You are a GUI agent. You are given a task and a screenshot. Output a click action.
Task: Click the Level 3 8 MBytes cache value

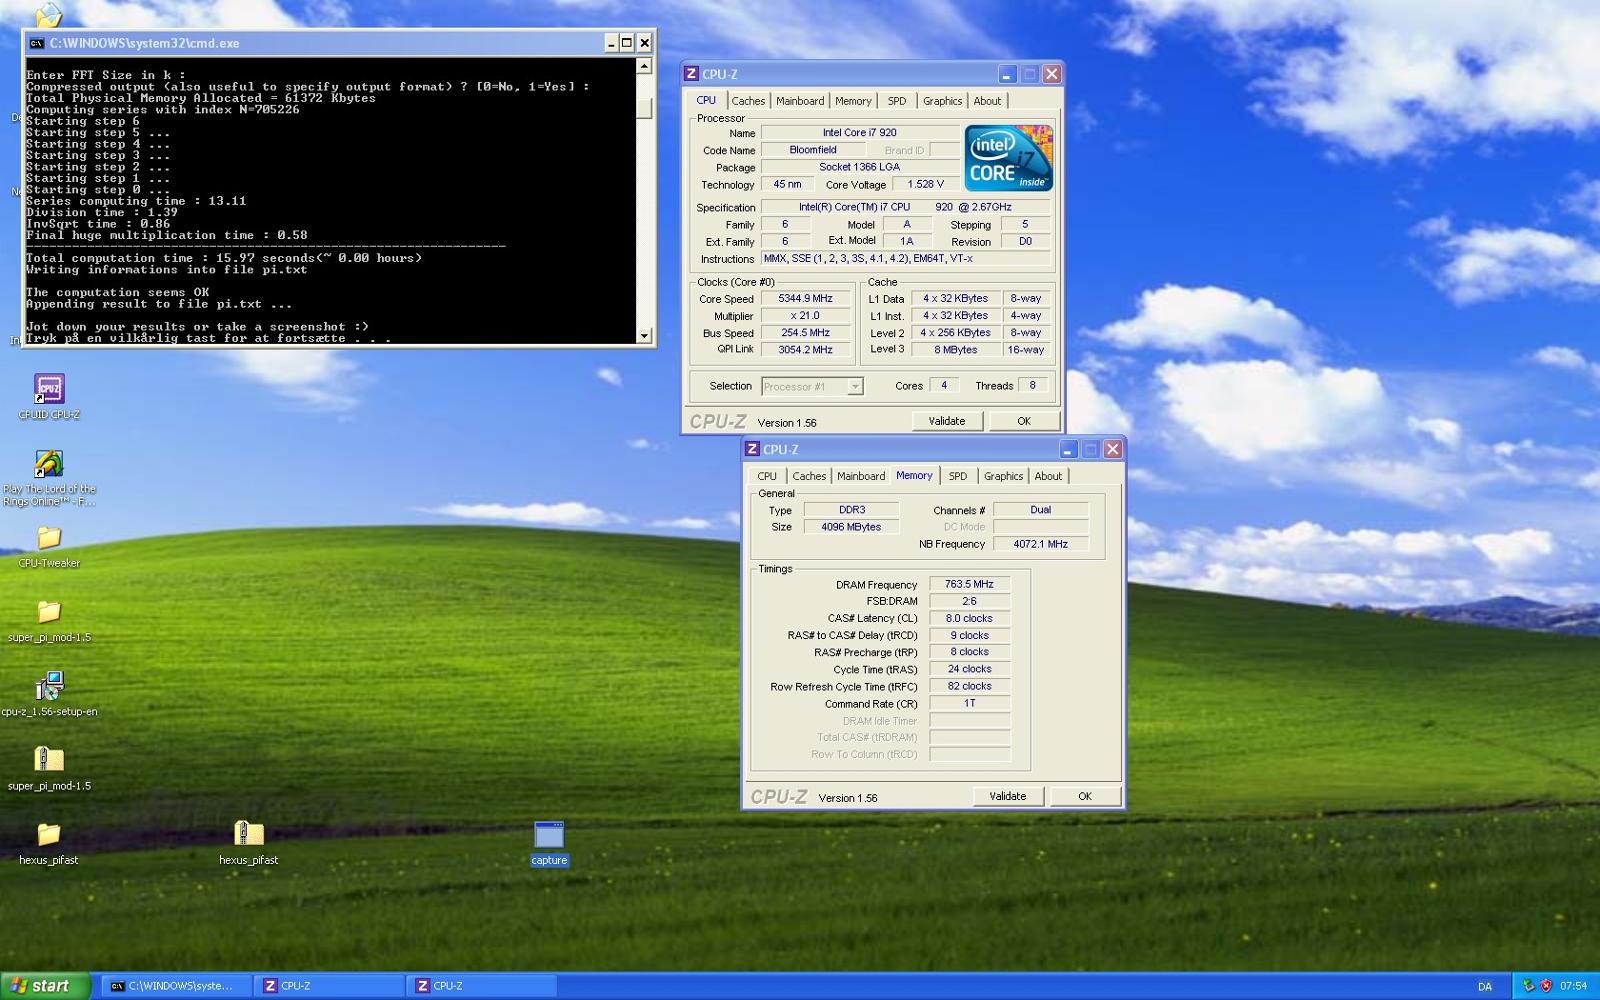[955, 350]
